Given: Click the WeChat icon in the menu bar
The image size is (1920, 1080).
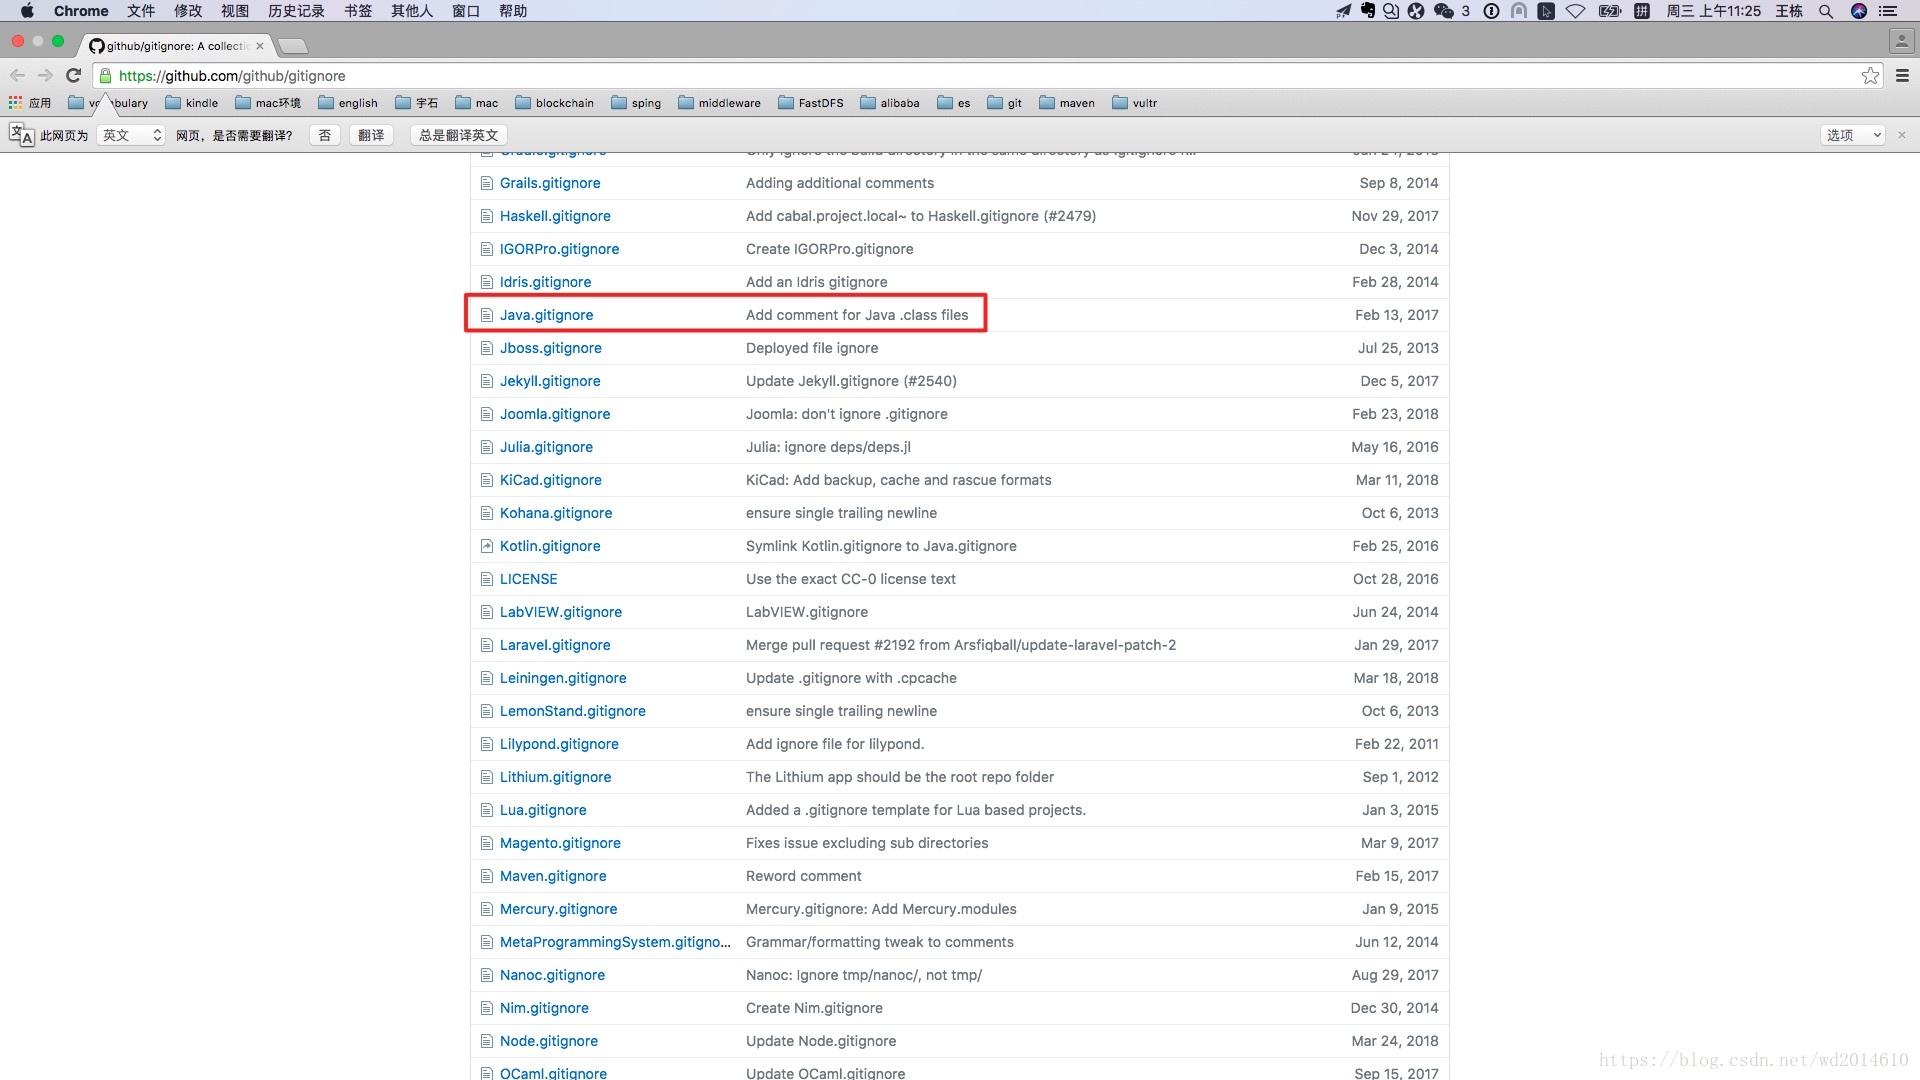Looking at the screenshot, I should click(1443, 11).
